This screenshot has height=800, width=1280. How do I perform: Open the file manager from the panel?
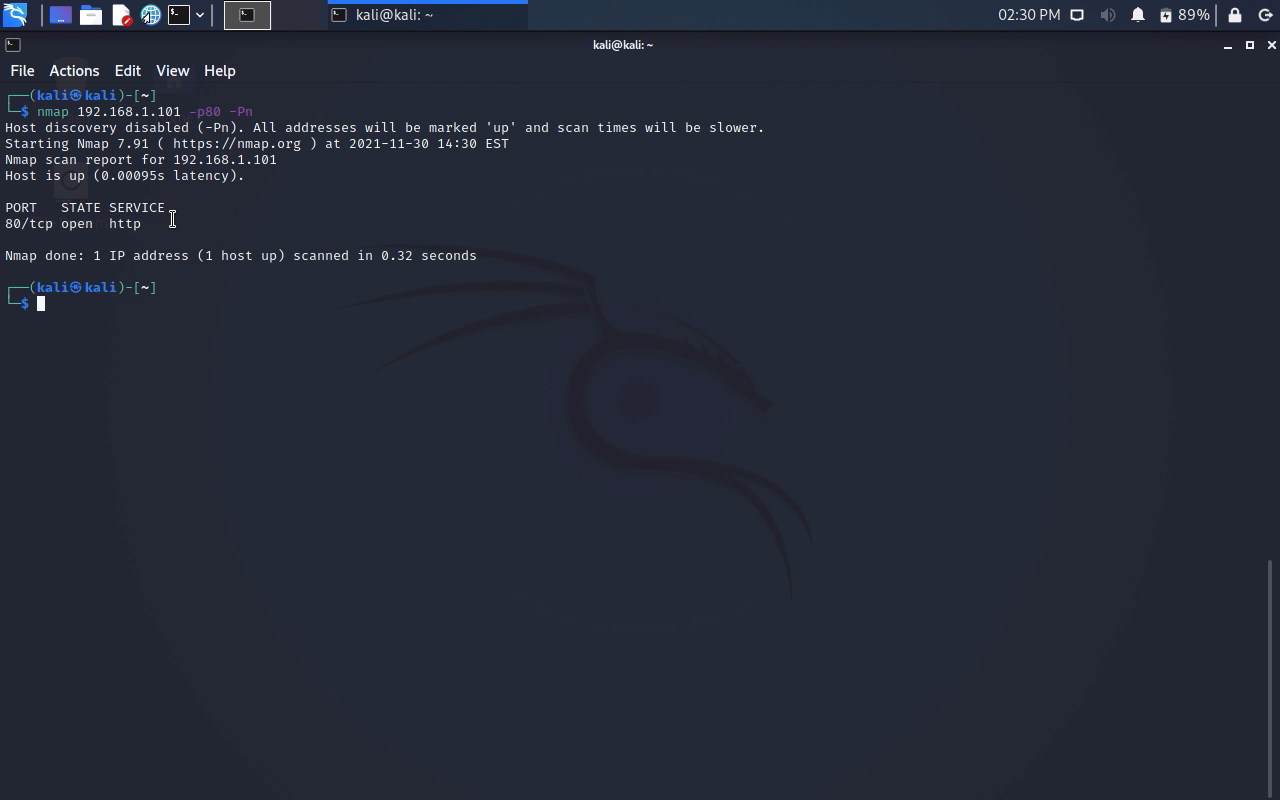pos(91,15)
